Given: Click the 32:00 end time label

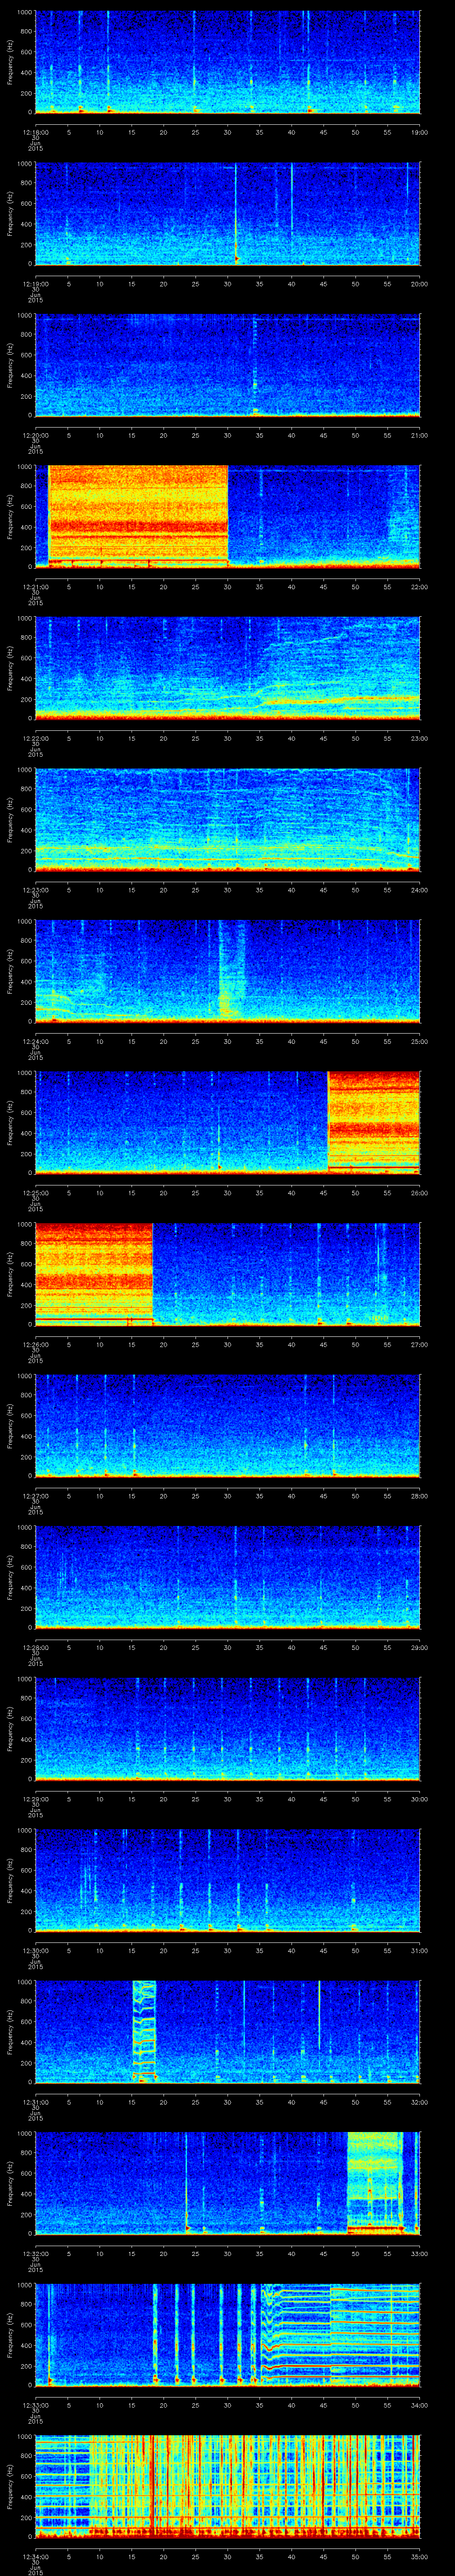Looking at the screenshot, I should tap(420, 2102).
